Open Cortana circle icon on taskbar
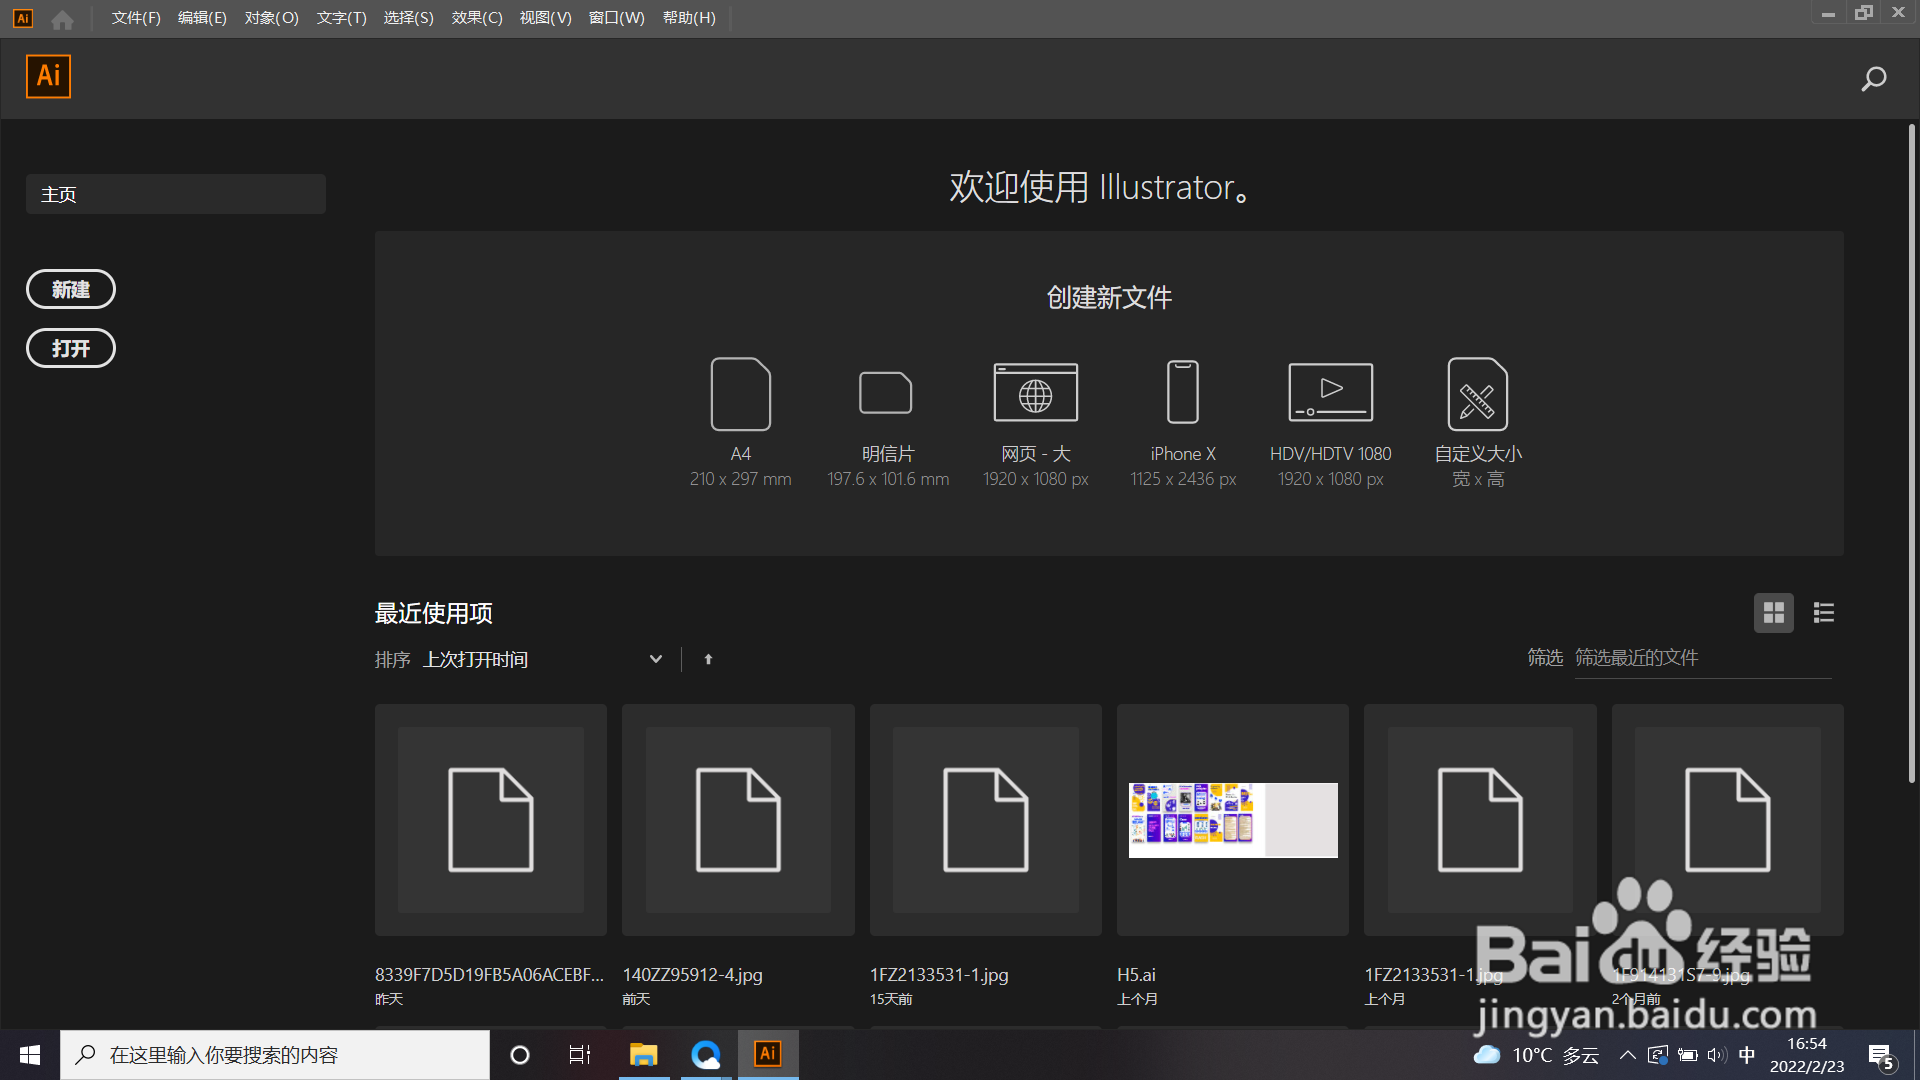 tap(520, 1055)
